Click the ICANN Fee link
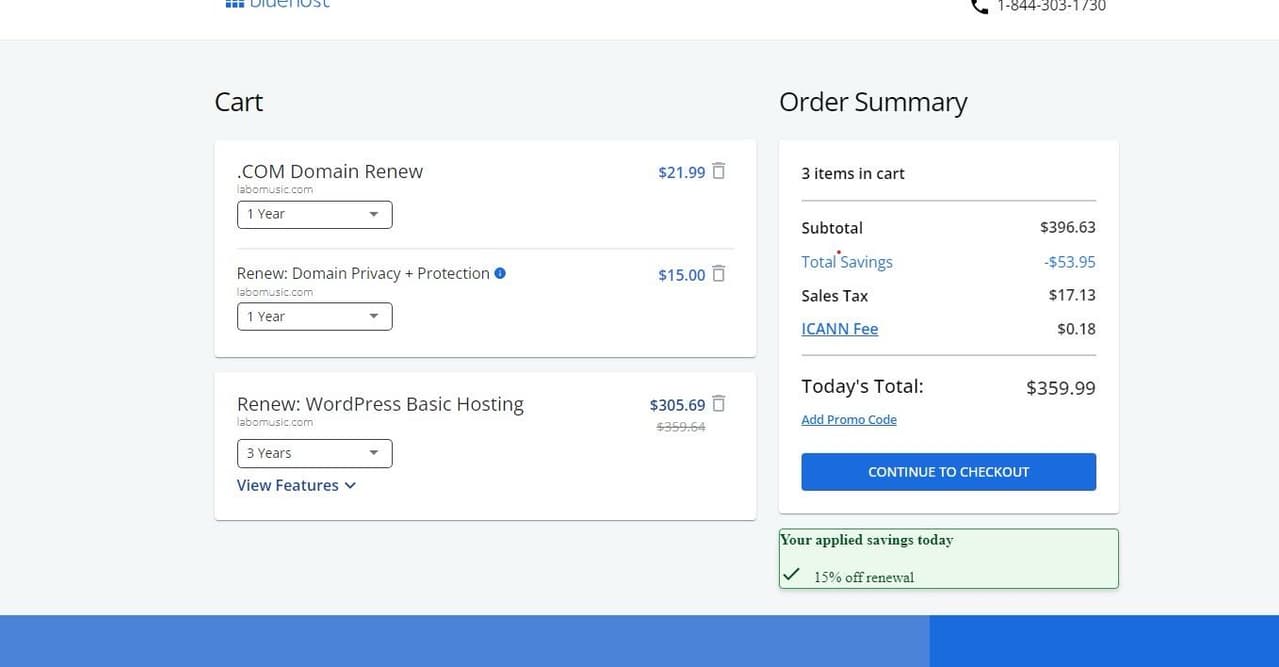This screenshot has height=667, width=1279. pos(839,328)
